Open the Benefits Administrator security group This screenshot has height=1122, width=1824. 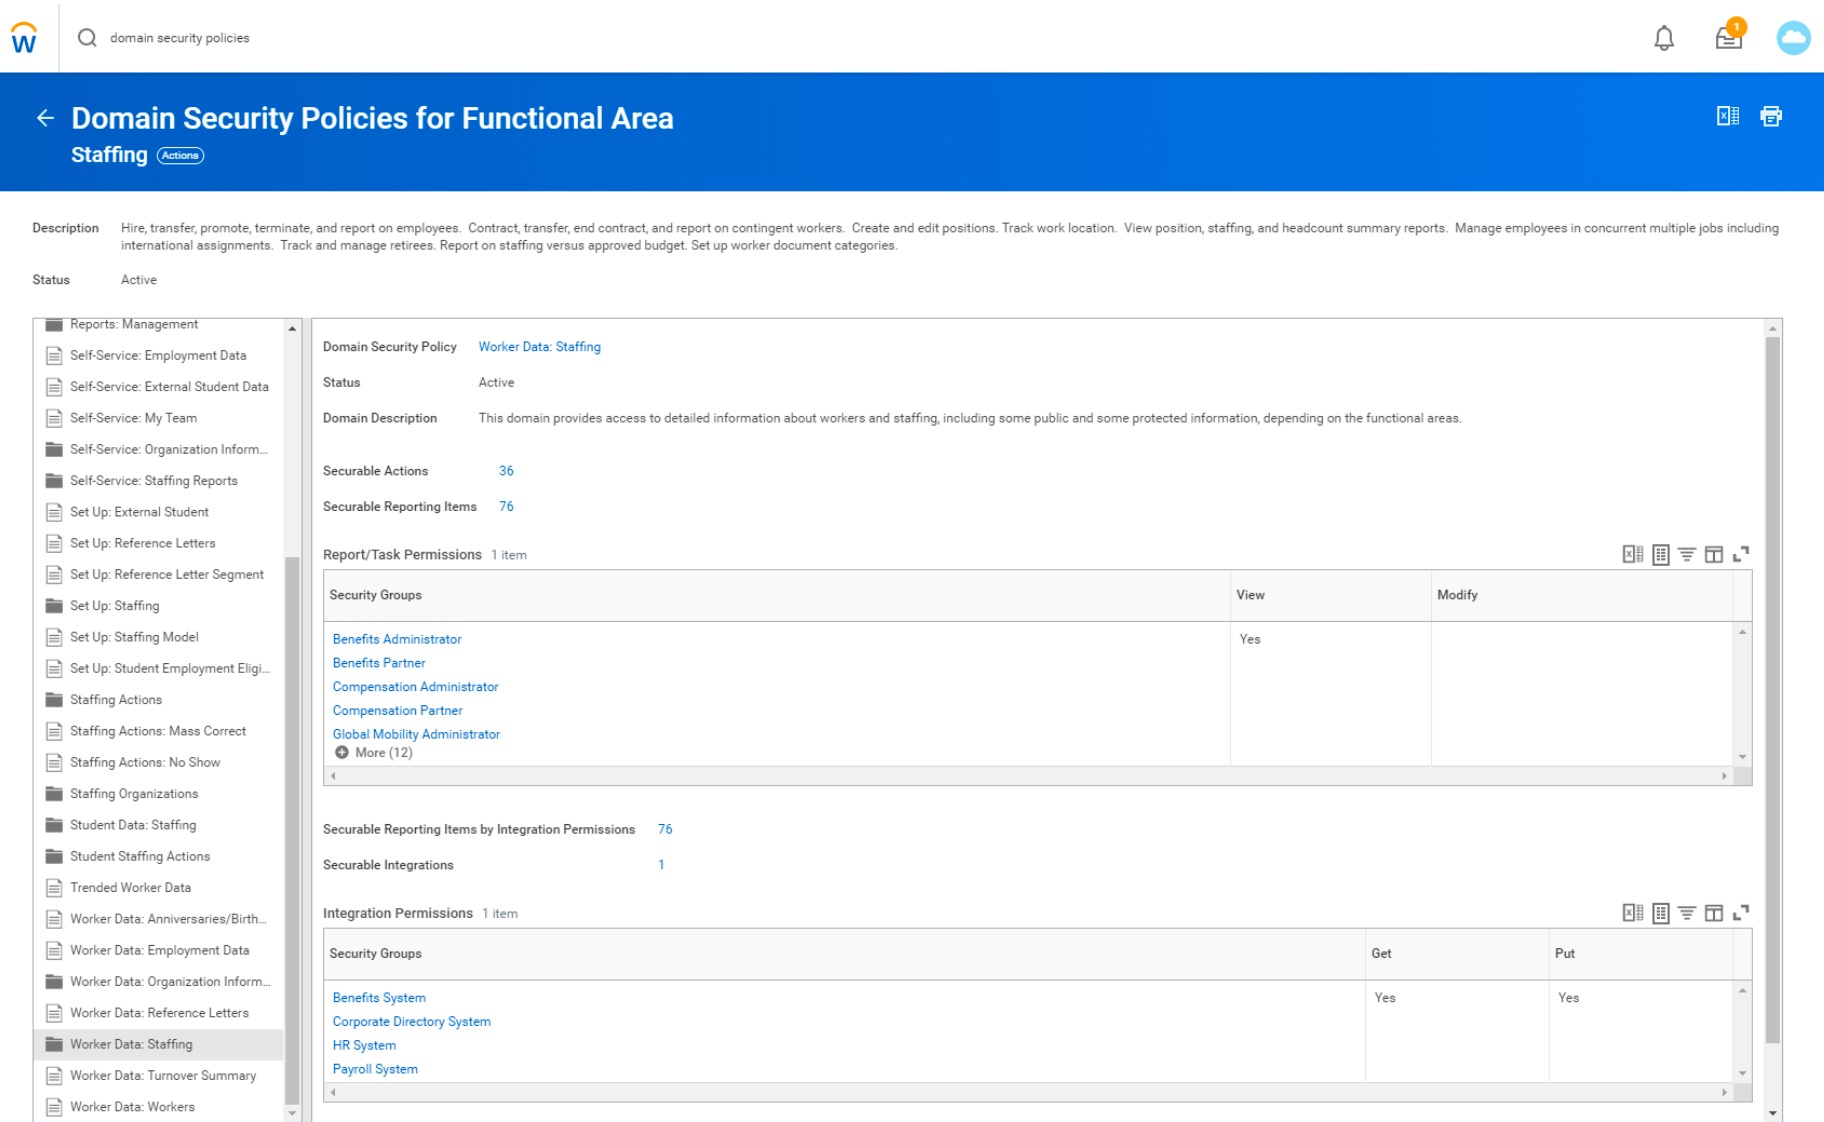pyautogui.click(x=396, y=638)
